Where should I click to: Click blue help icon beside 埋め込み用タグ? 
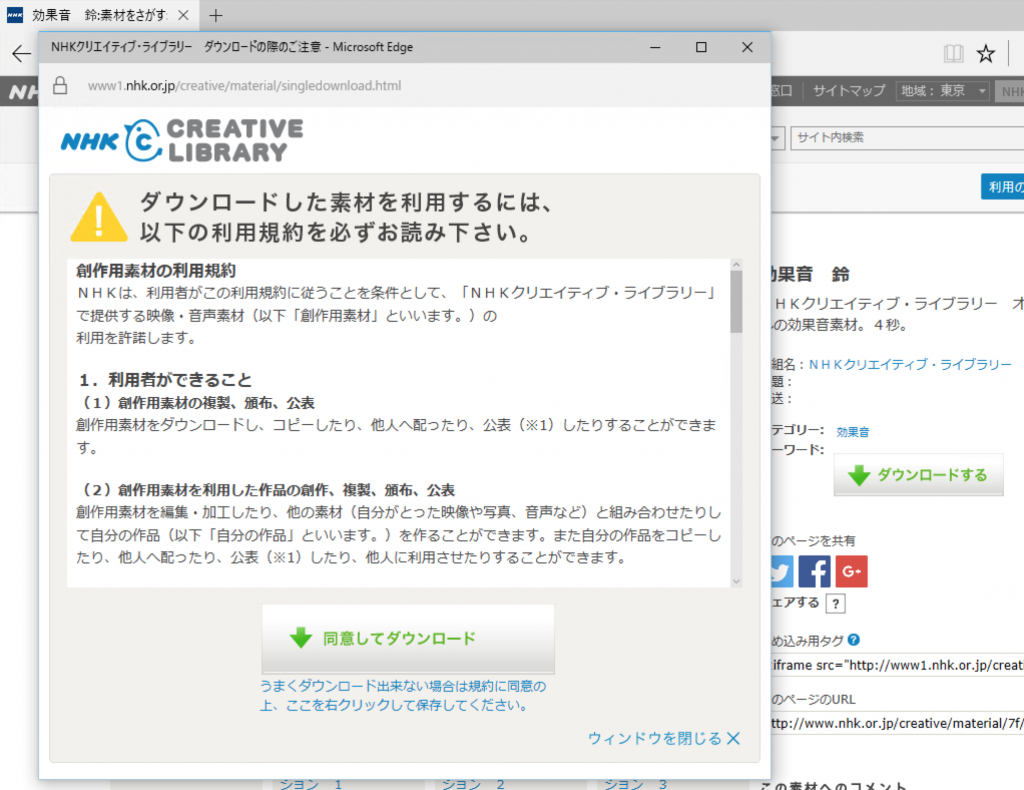(x=854, y=640)
